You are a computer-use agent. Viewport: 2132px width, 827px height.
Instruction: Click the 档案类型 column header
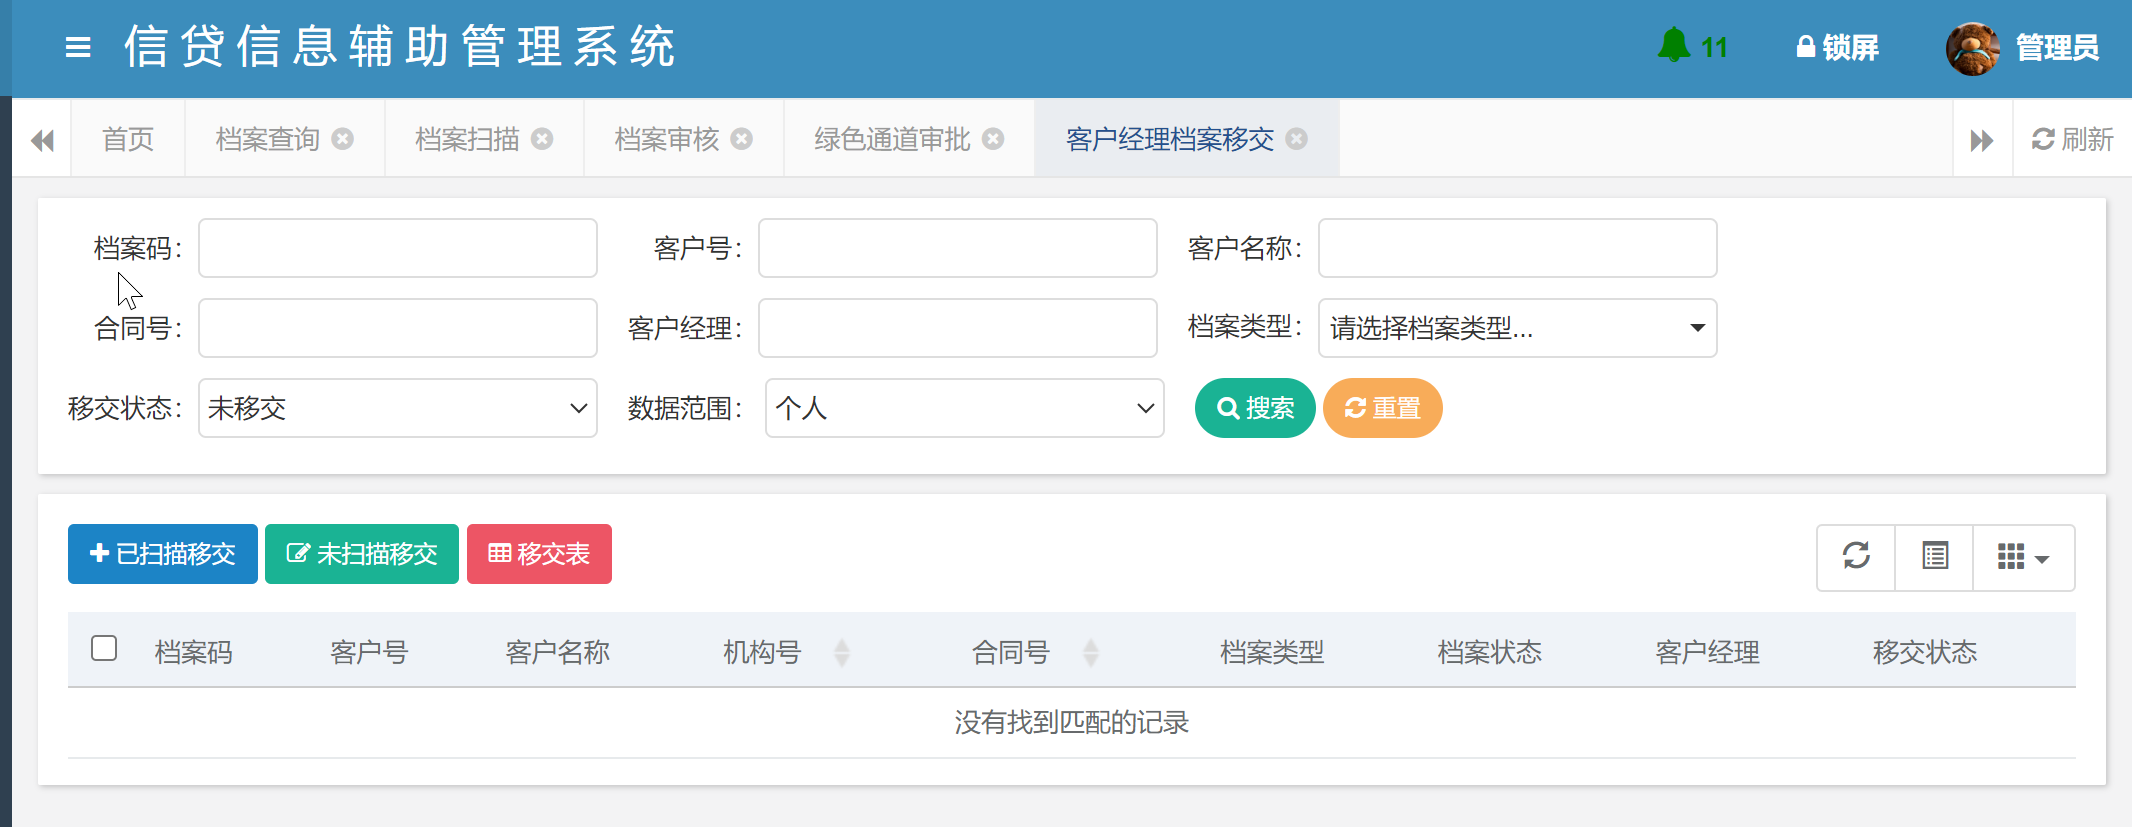(x=1272, y=653)
